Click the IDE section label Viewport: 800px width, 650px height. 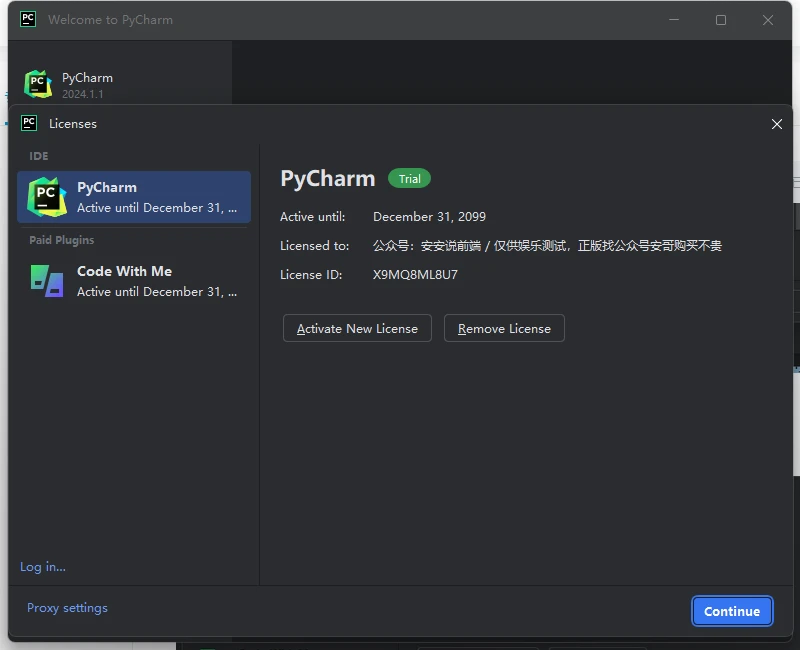coord(39,156)
